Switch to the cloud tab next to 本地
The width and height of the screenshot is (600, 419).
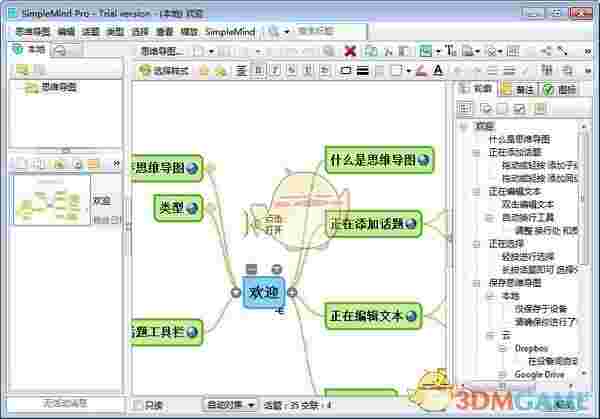click(66, 51)
